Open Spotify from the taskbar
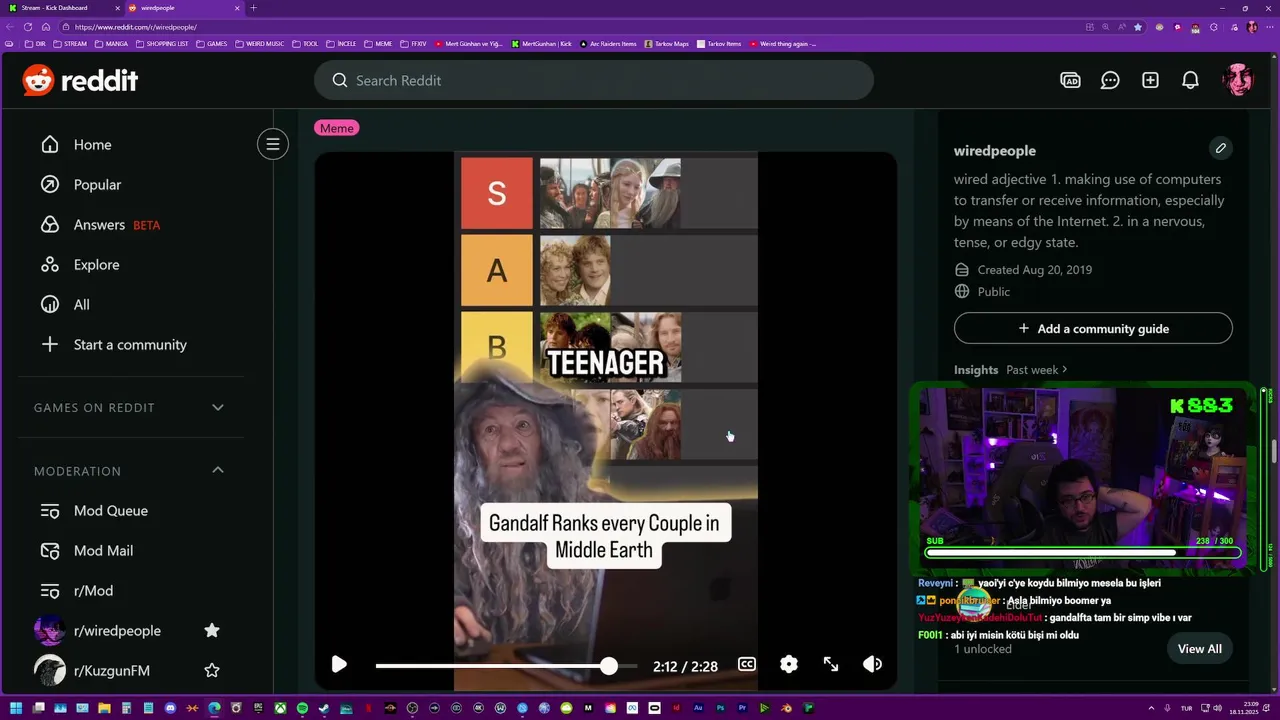This screenshot has width=1280, height=720. (x=302, y=708)
